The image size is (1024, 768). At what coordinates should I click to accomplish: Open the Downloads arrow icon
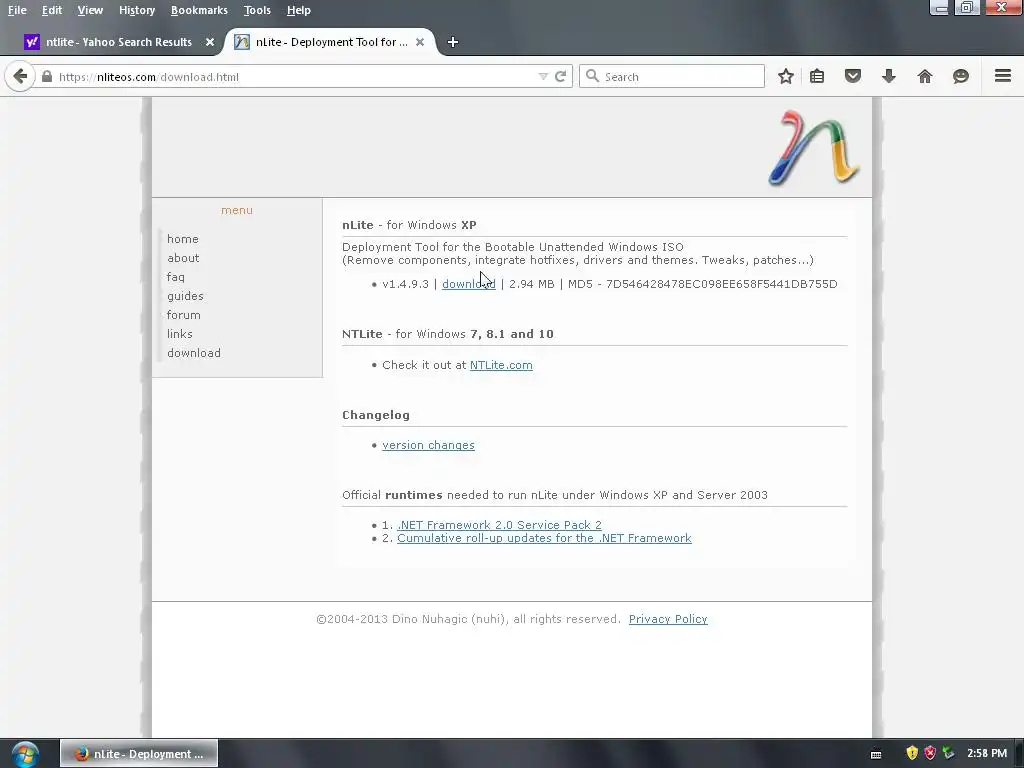889,76
